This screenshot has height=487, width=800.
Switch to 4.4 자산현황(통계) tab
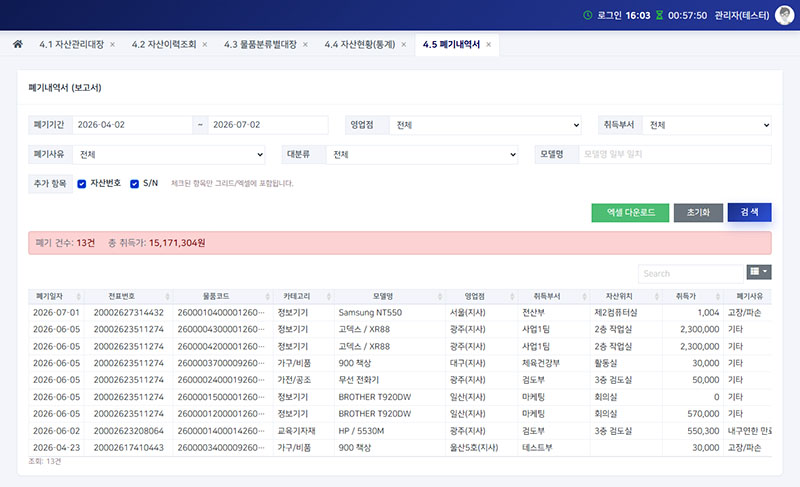[360, 45]
